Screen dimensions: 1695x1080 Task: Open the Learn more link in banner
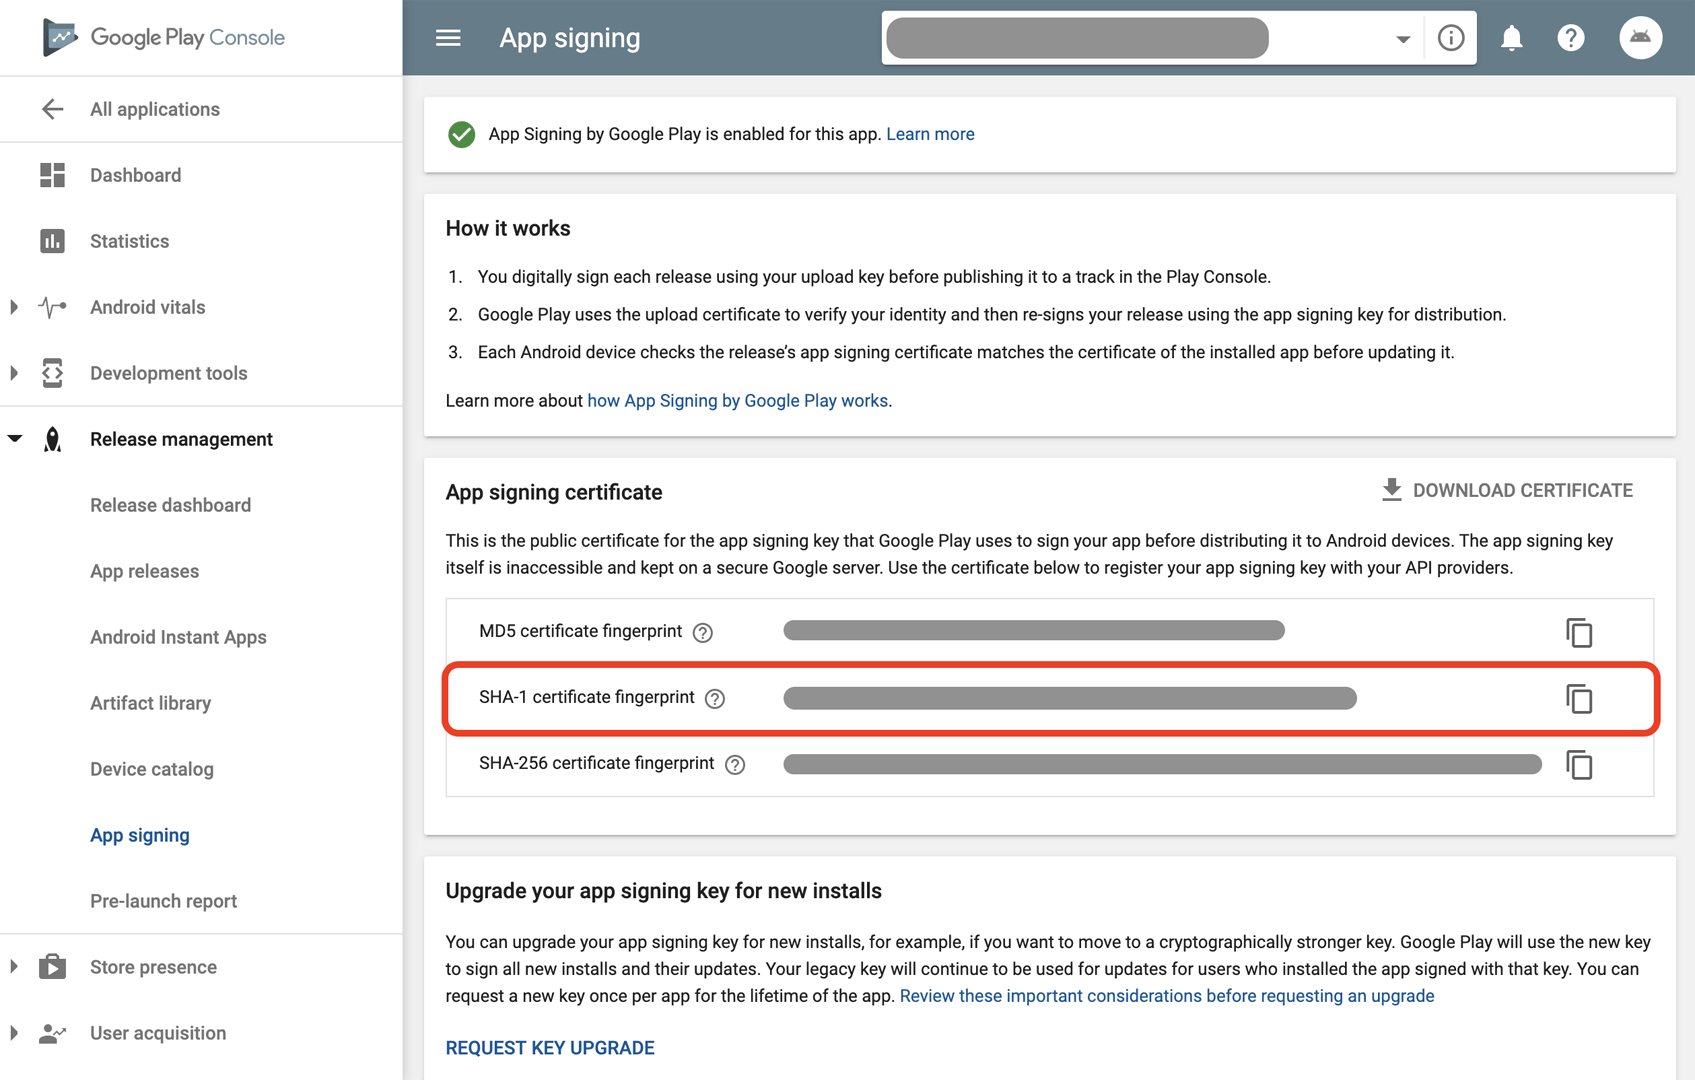930,134
